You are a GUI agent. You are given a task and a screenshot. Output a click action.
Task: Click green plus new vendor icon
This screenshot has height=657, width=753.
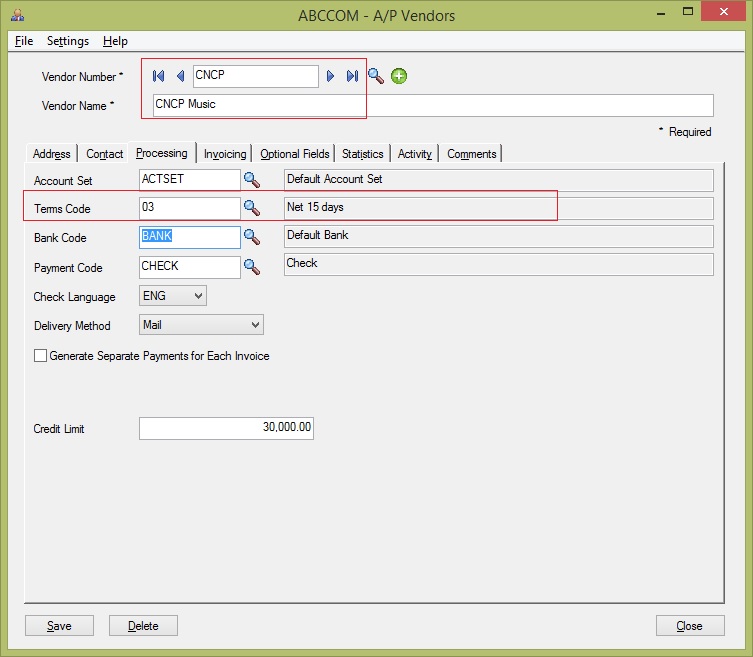[x=399, y=76]
